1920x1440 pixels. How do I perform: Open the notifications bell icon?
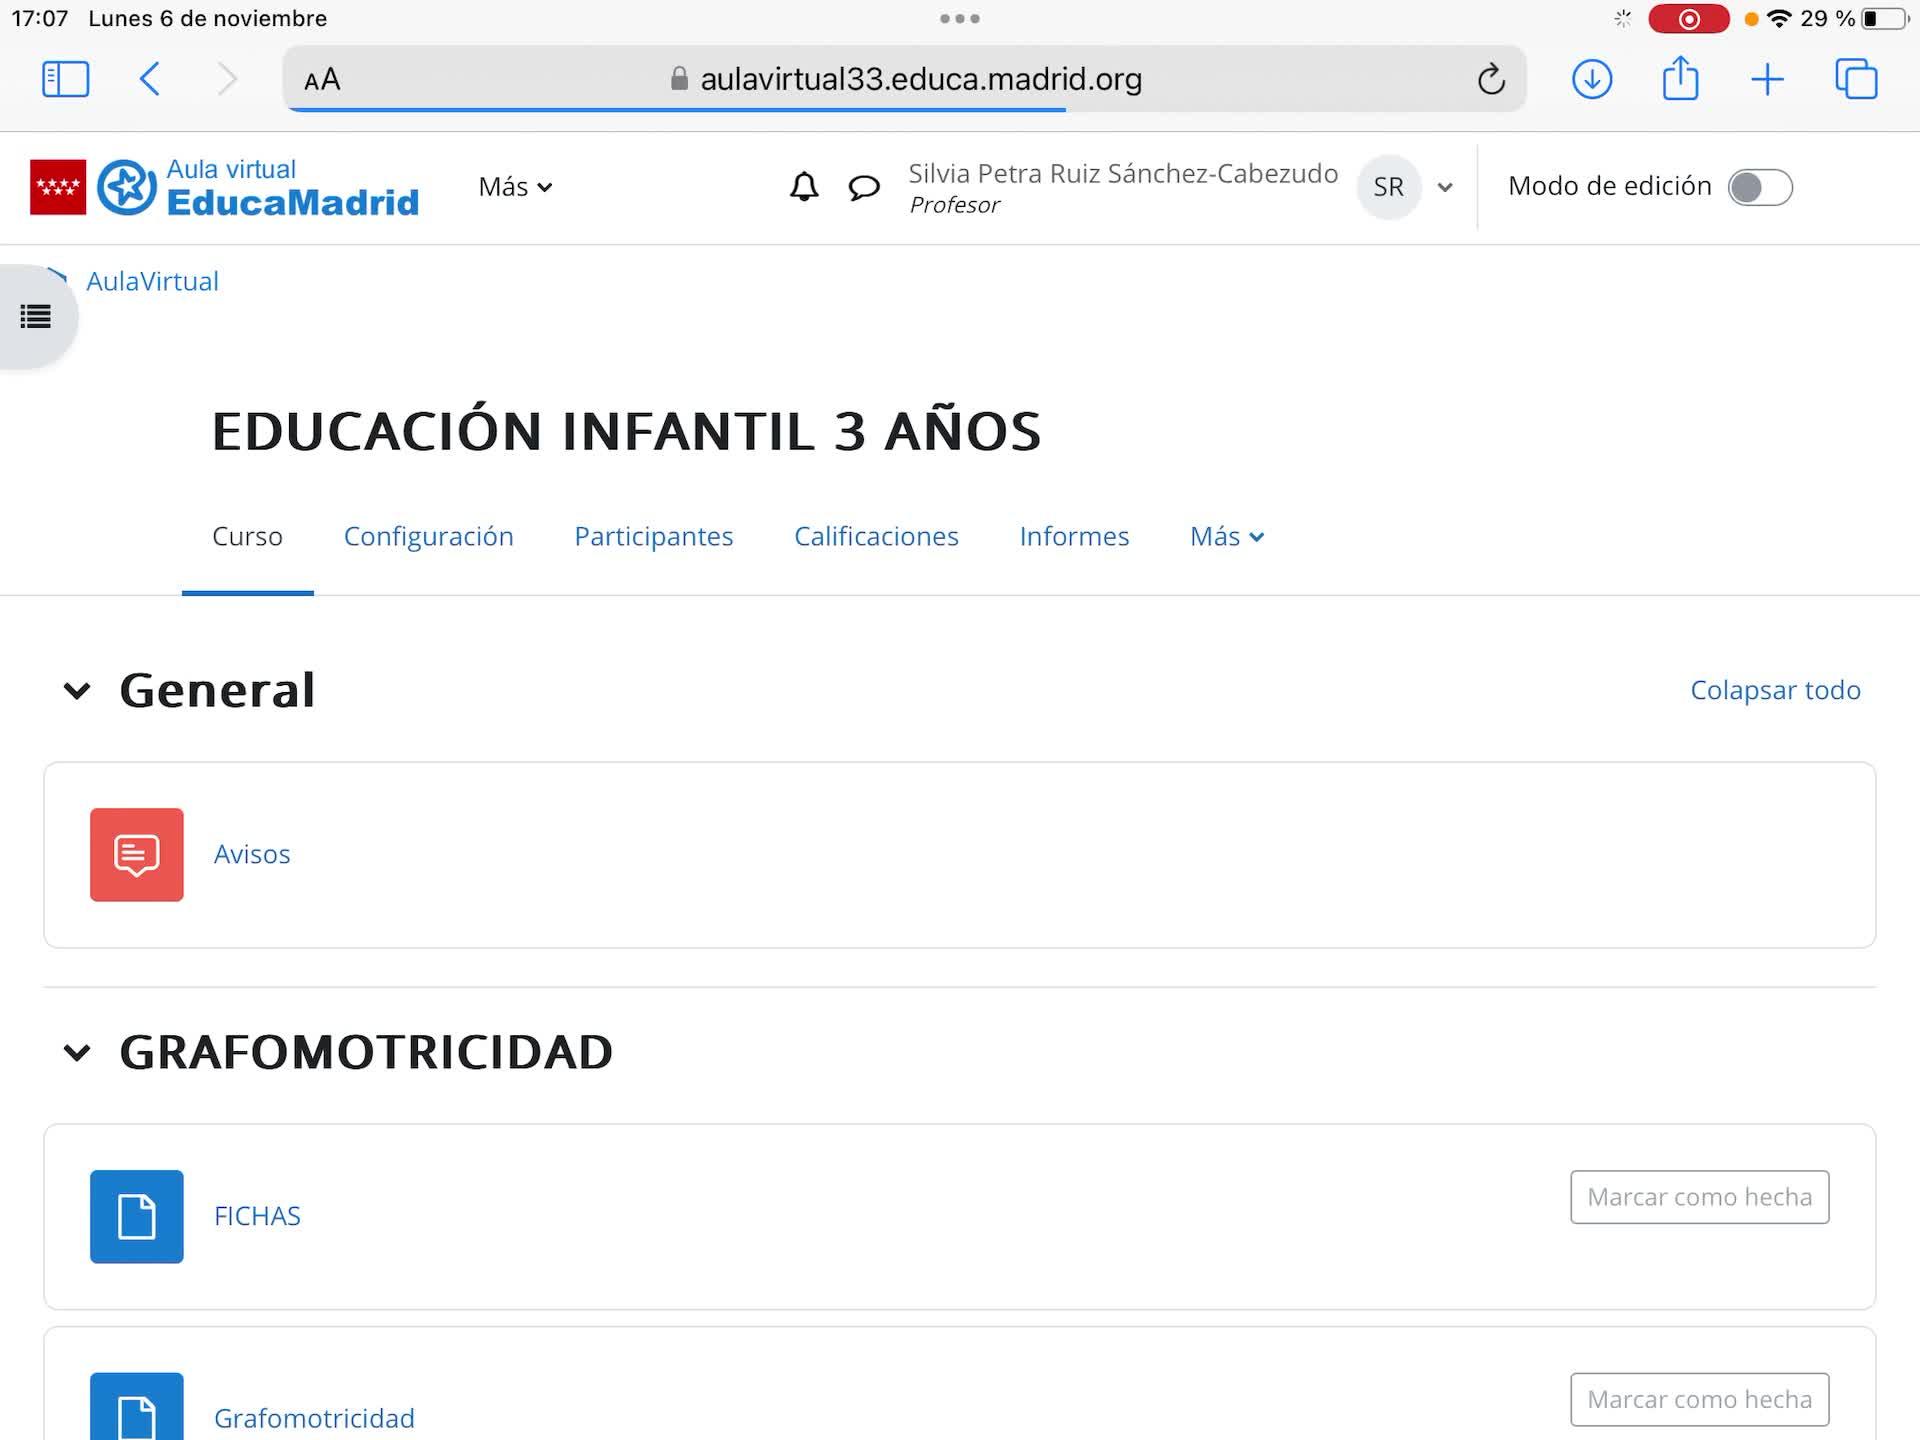point(804,187)
